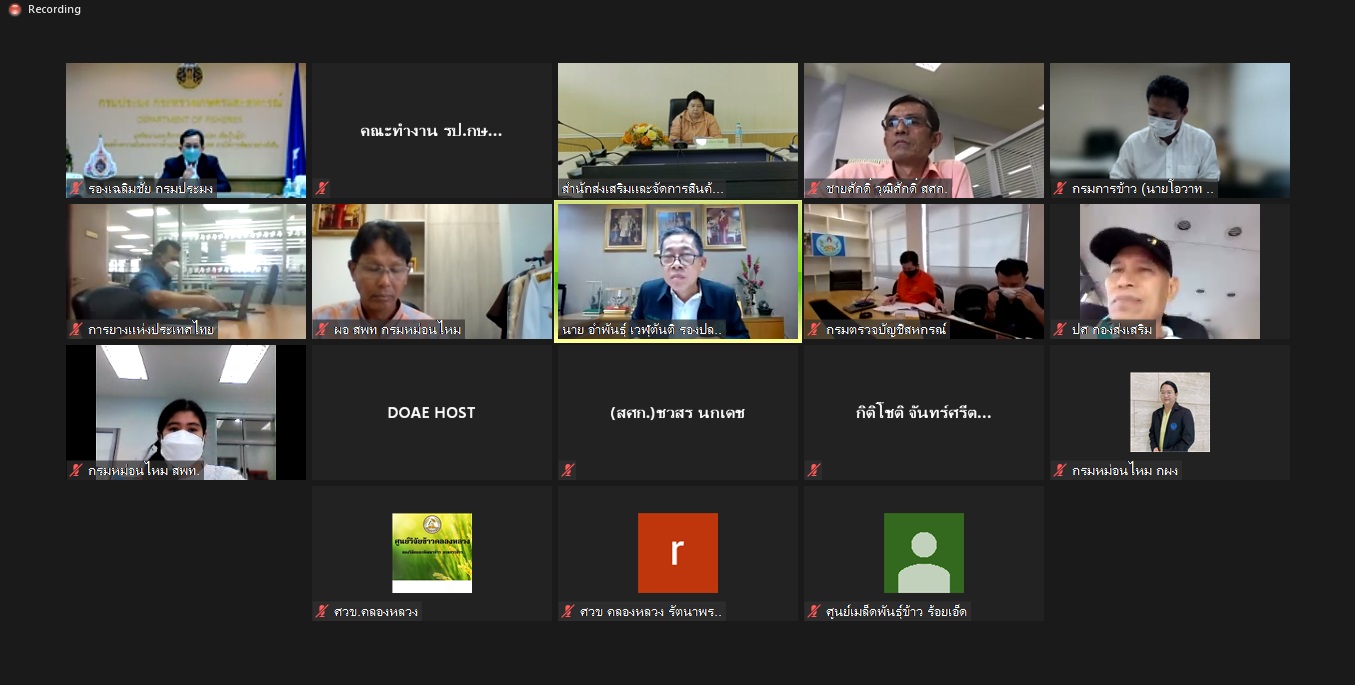Click the green default profile avatar
Screen dimensions: 1355x685
[924, 553]
